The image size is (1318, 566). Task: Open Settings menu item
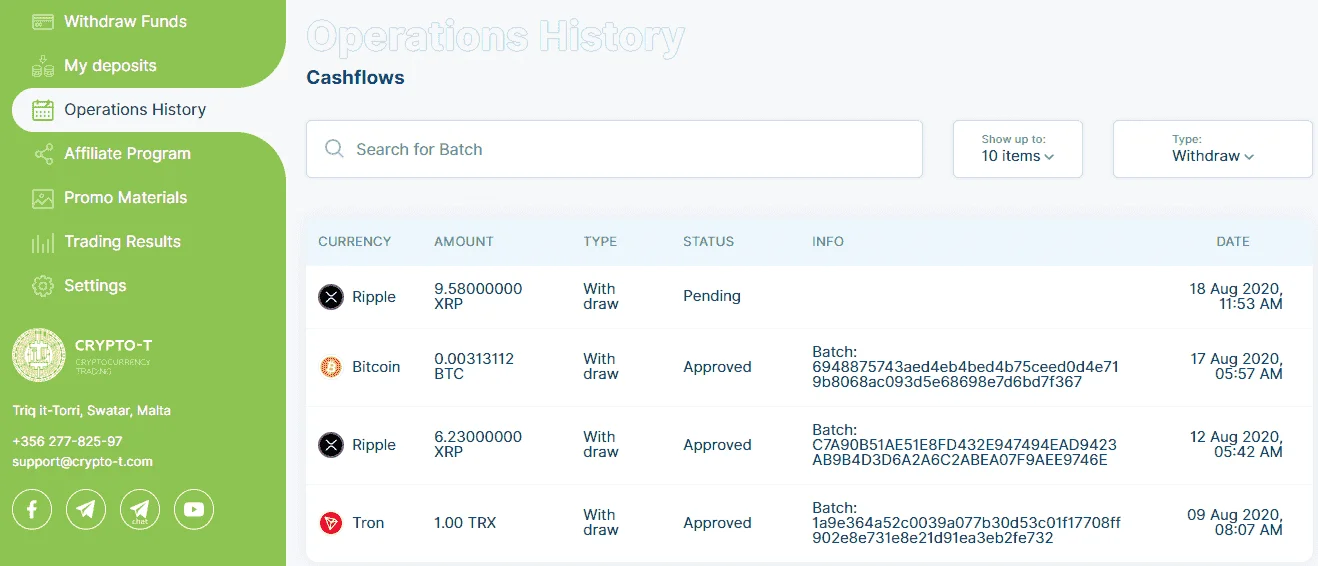[x=95, y=286]
